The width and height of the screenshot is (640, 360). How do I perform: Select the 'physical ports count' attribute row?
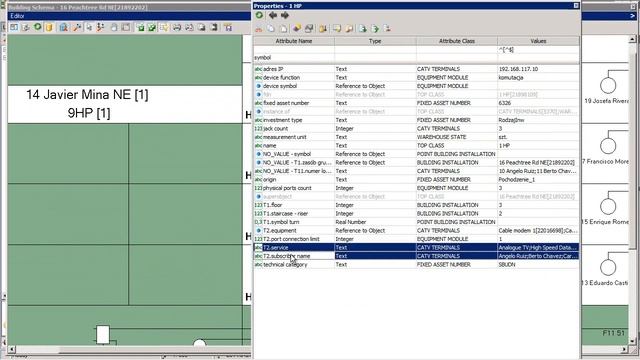416,188
